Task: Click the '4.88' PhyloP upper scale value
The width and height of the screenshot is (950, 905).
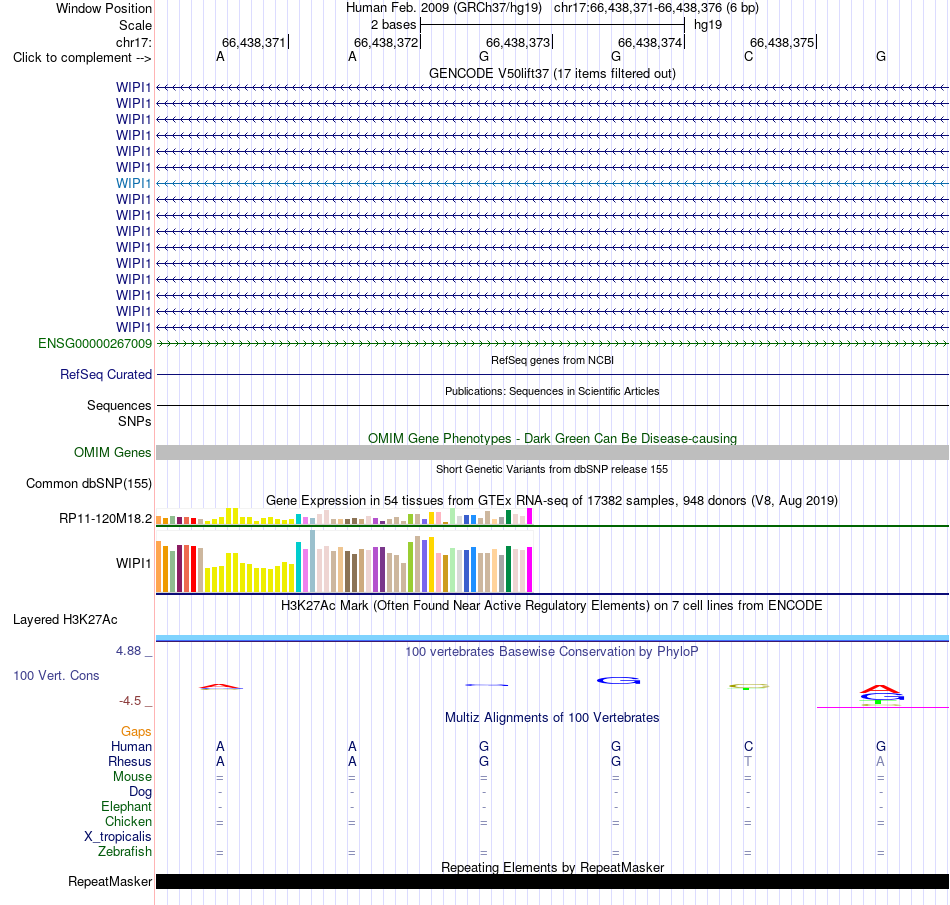Action: click(x=128, y=651)
